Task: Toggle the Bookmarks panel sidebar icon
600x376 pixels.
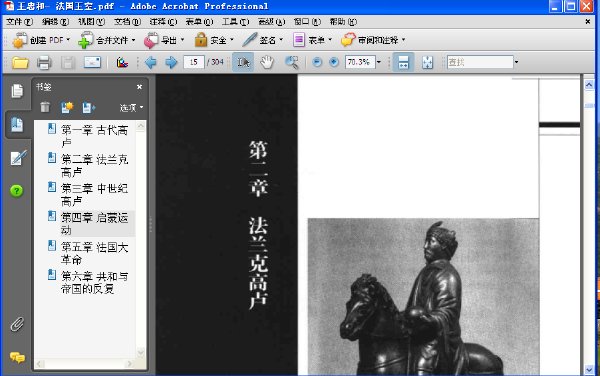Action: (17, 125)
